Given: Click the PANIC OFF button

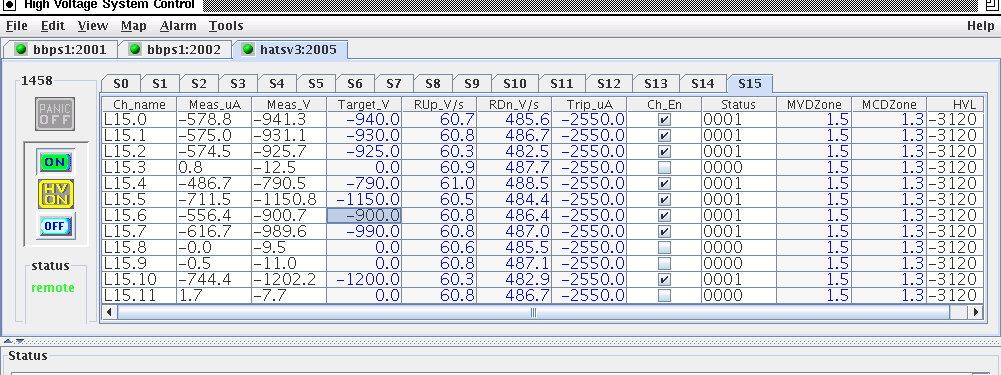Looking at the screenshot, I should [55, 114].
